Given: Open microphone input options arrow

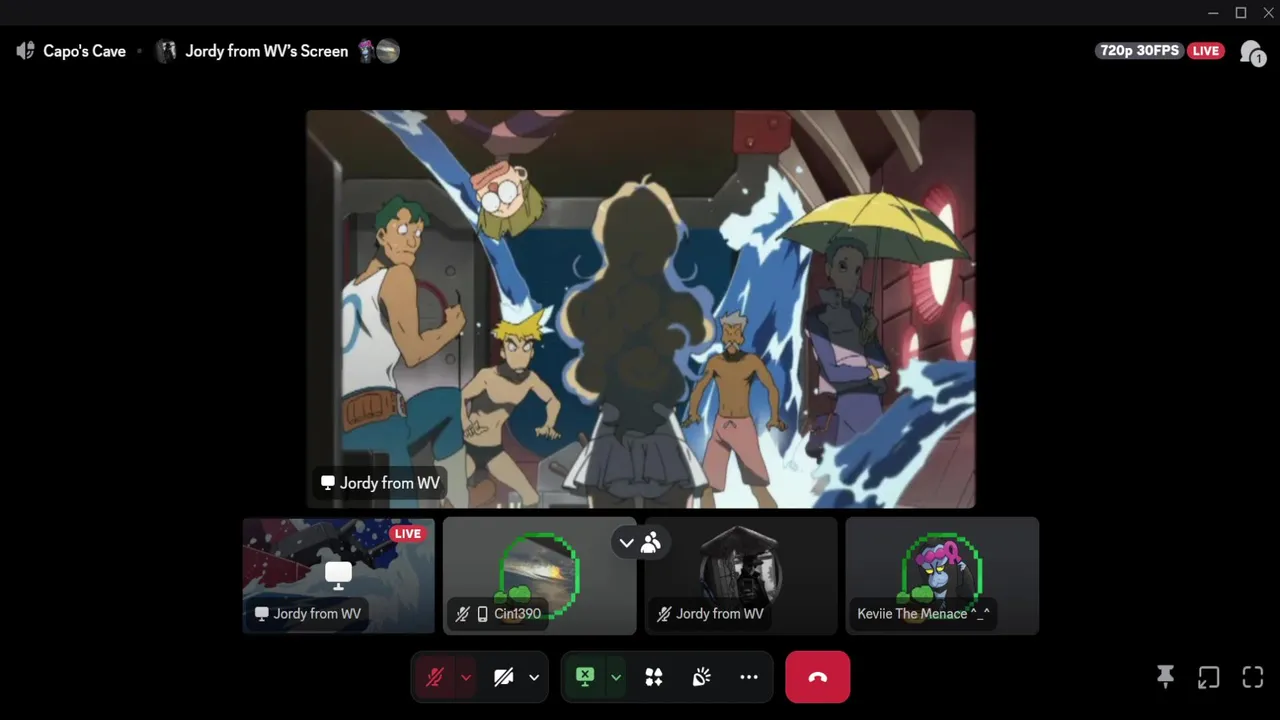Looking at the screenshot, I should pos(466,677).
